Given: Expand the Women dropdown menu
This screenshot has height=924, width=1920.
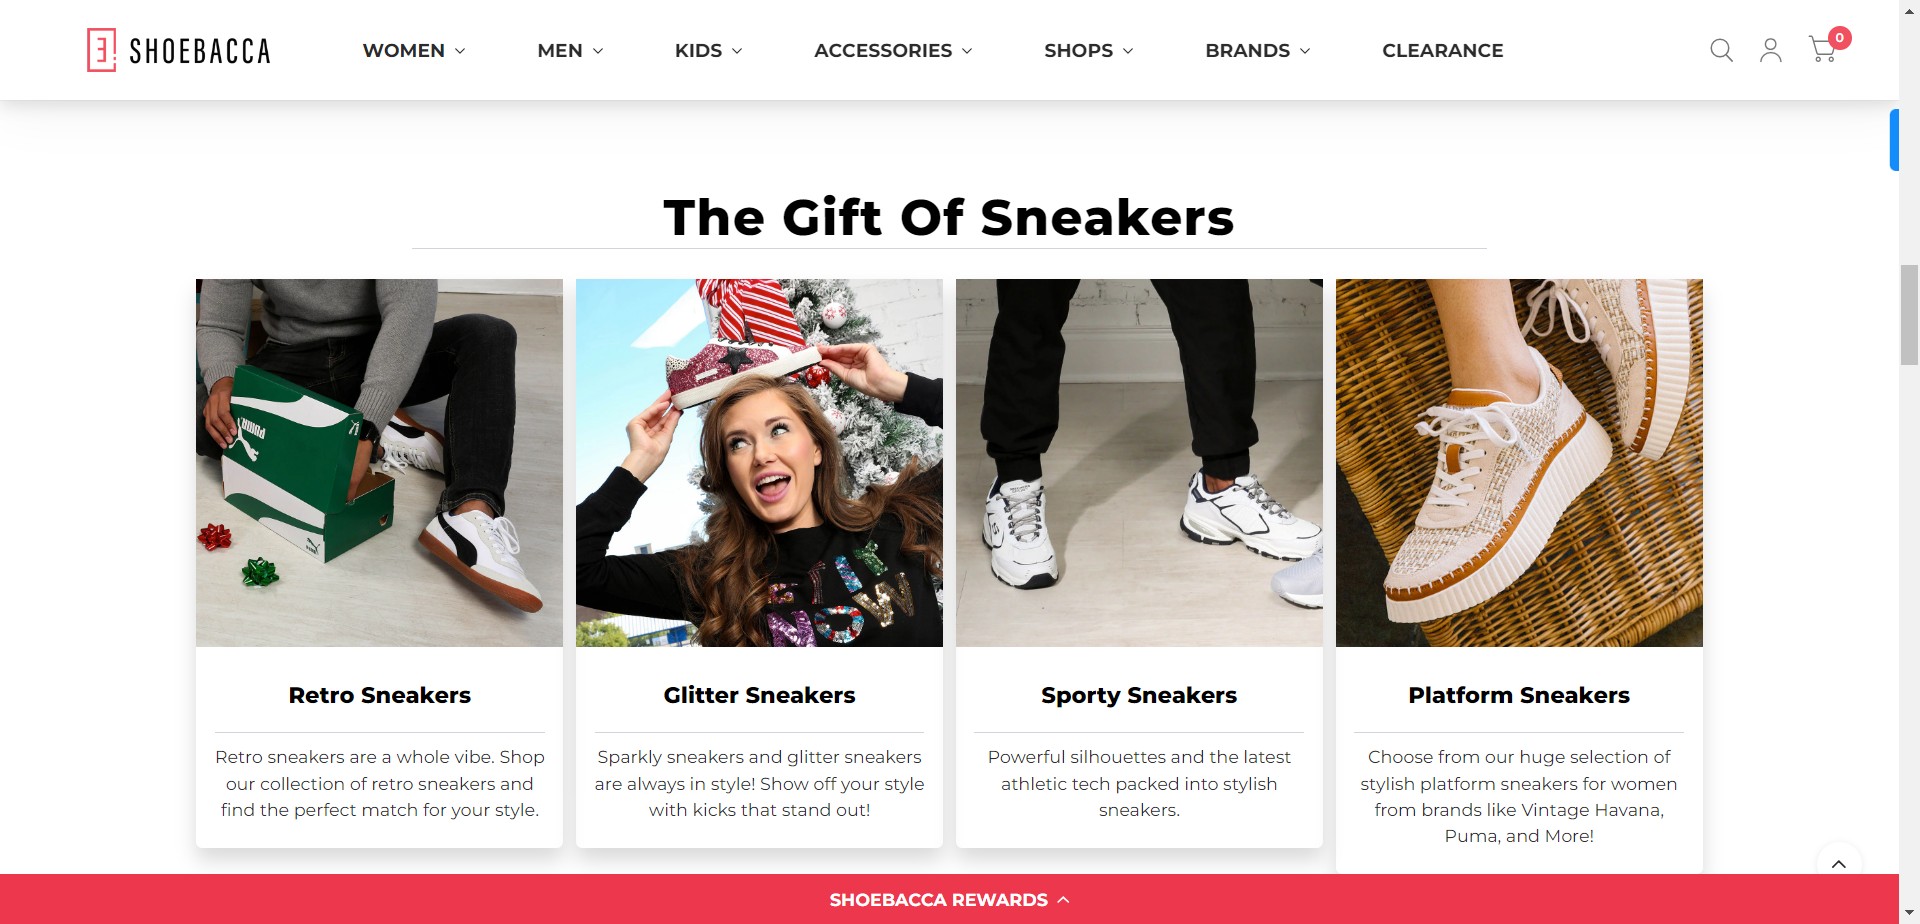Looking at the screenshot, I should click(x=414, y=50).
